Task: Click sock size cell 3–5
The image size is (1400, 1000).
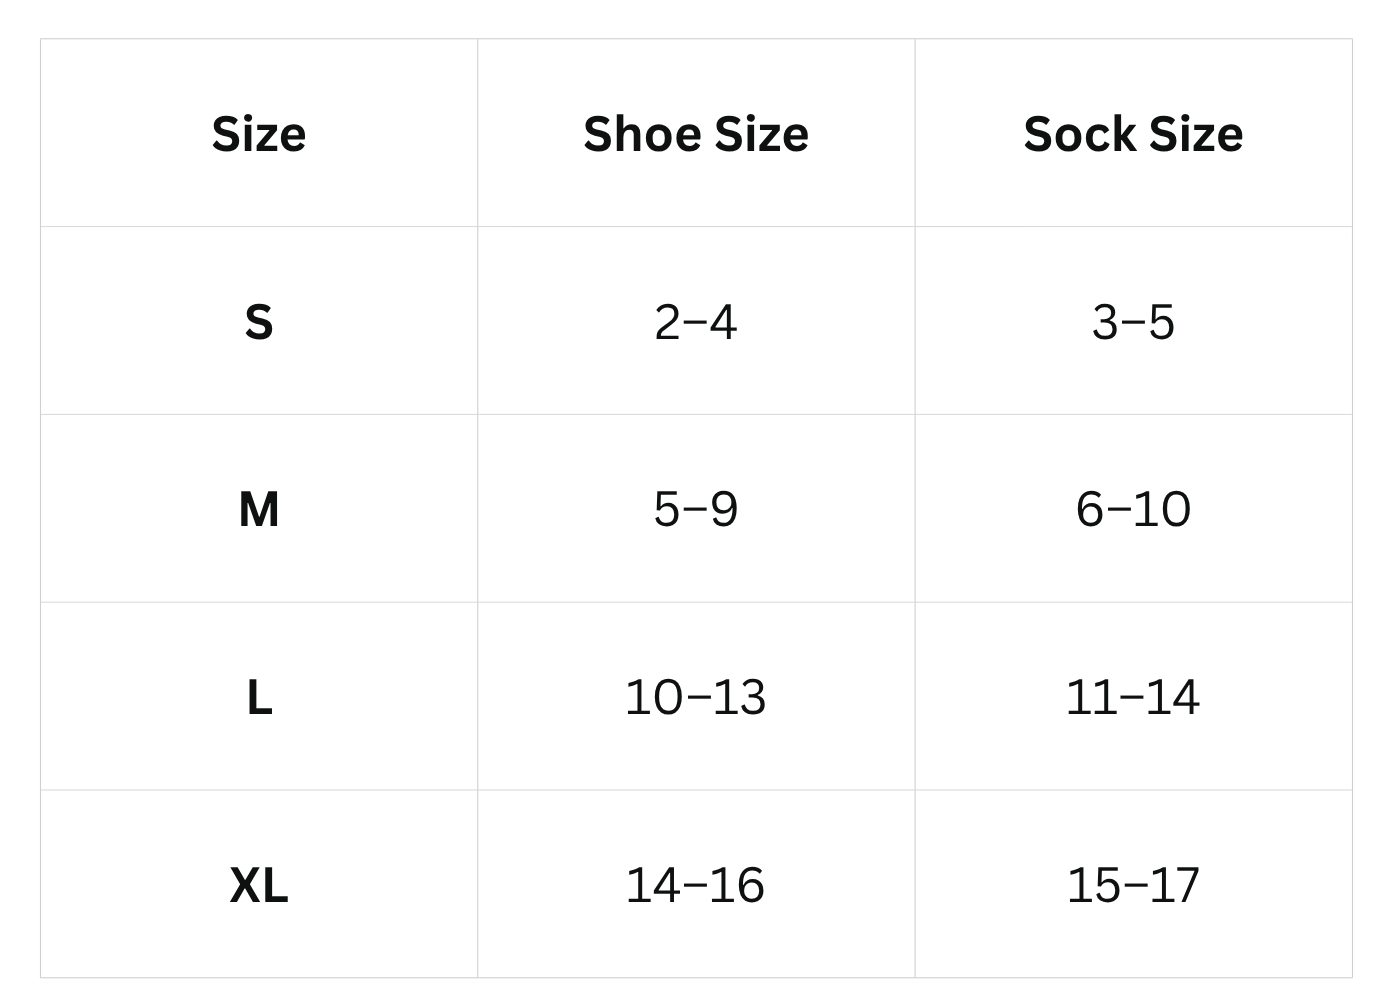Action: 1133,322
